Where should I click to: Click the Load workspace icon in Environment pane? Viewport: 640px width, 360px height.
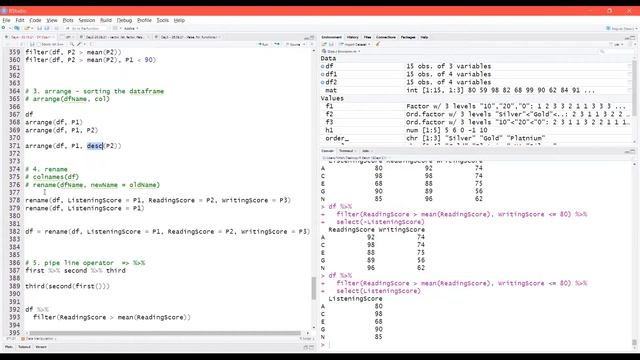pyautogui.click(x=325, y=44)
